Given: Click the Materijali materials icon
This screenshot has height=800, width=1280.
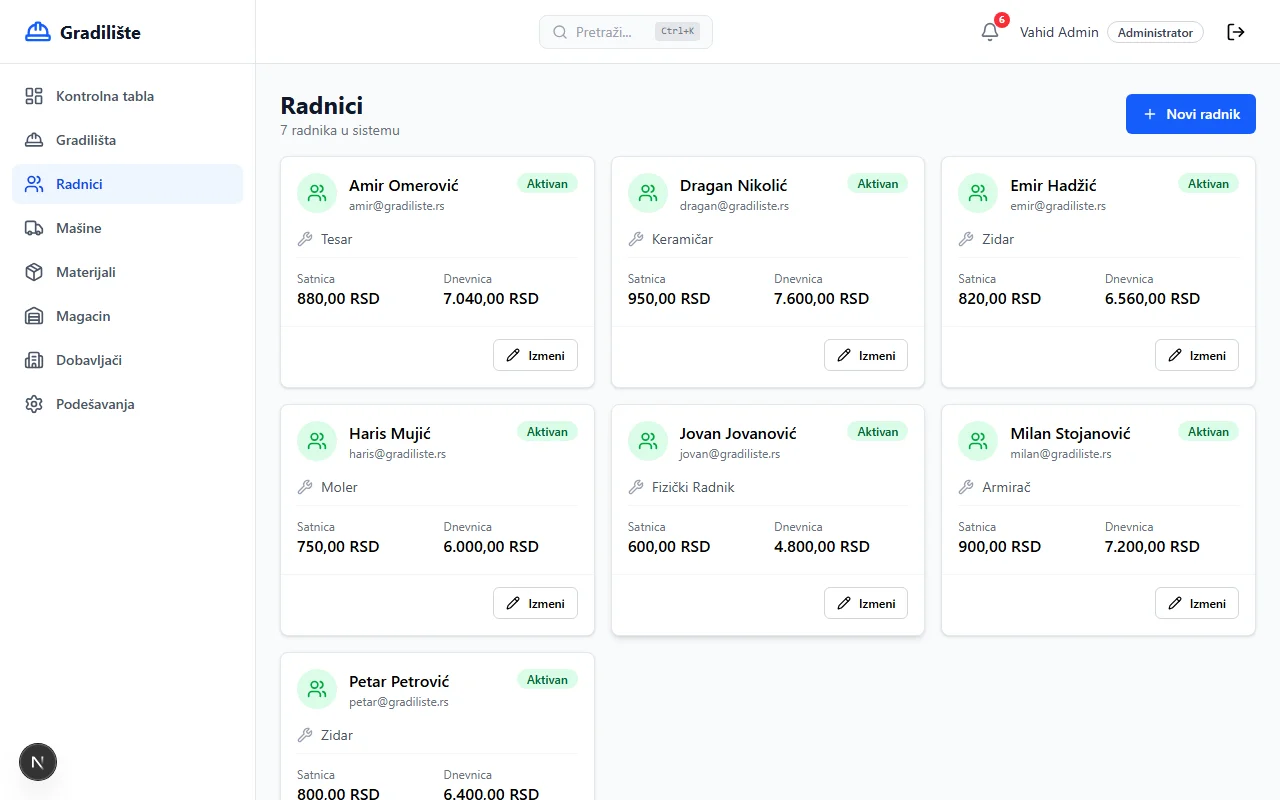Looking at the screenshot, I should pyautogui.click(x=33, y=272).
